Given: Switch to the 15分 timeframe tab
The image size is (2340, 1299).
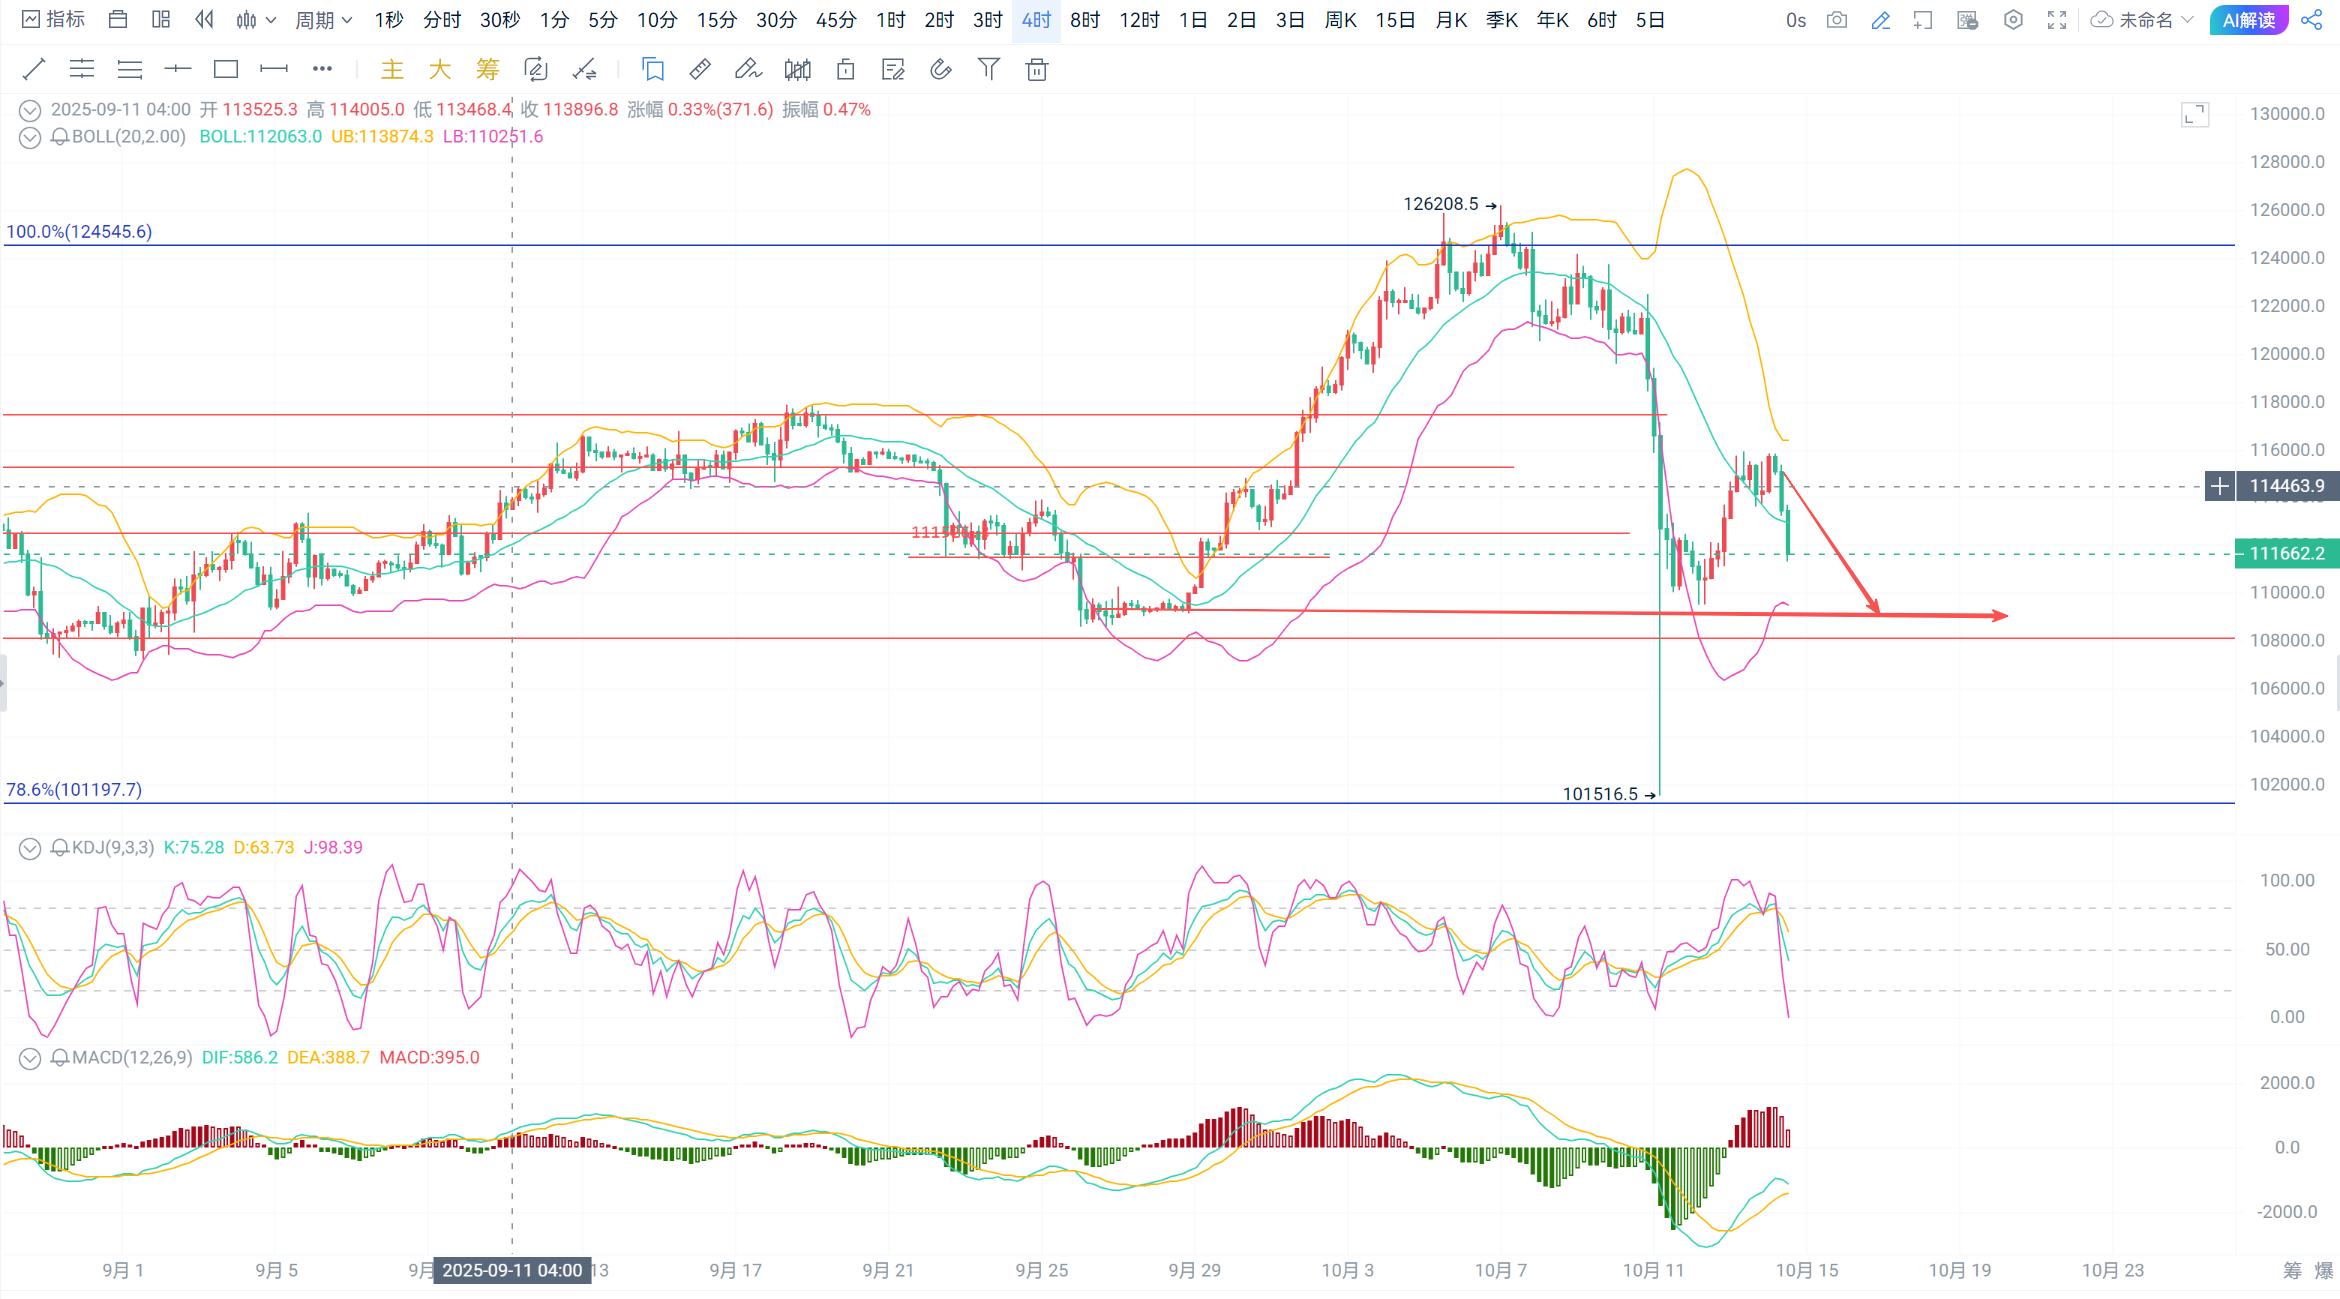Looking at the screenshot, I should click(716, 20).
